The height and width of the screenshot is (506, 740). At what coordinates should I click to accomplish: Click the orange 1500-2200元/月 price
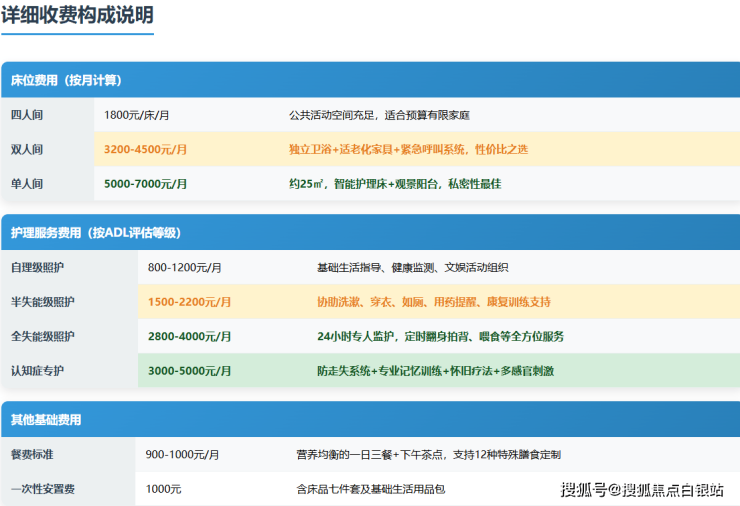pos(189,302)
